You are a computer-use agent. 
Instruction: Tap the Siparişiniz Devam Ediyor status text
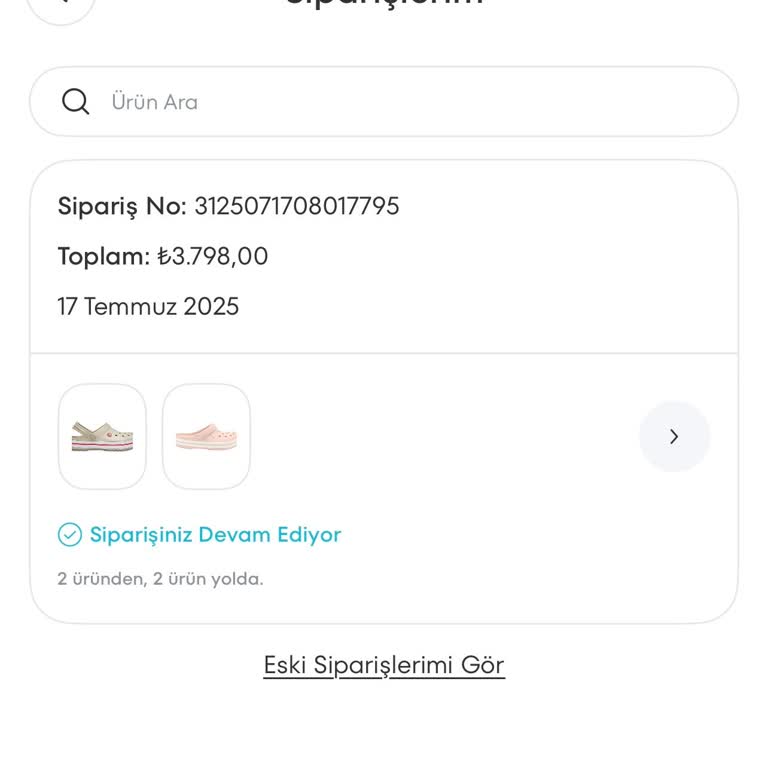click(215, 535)
